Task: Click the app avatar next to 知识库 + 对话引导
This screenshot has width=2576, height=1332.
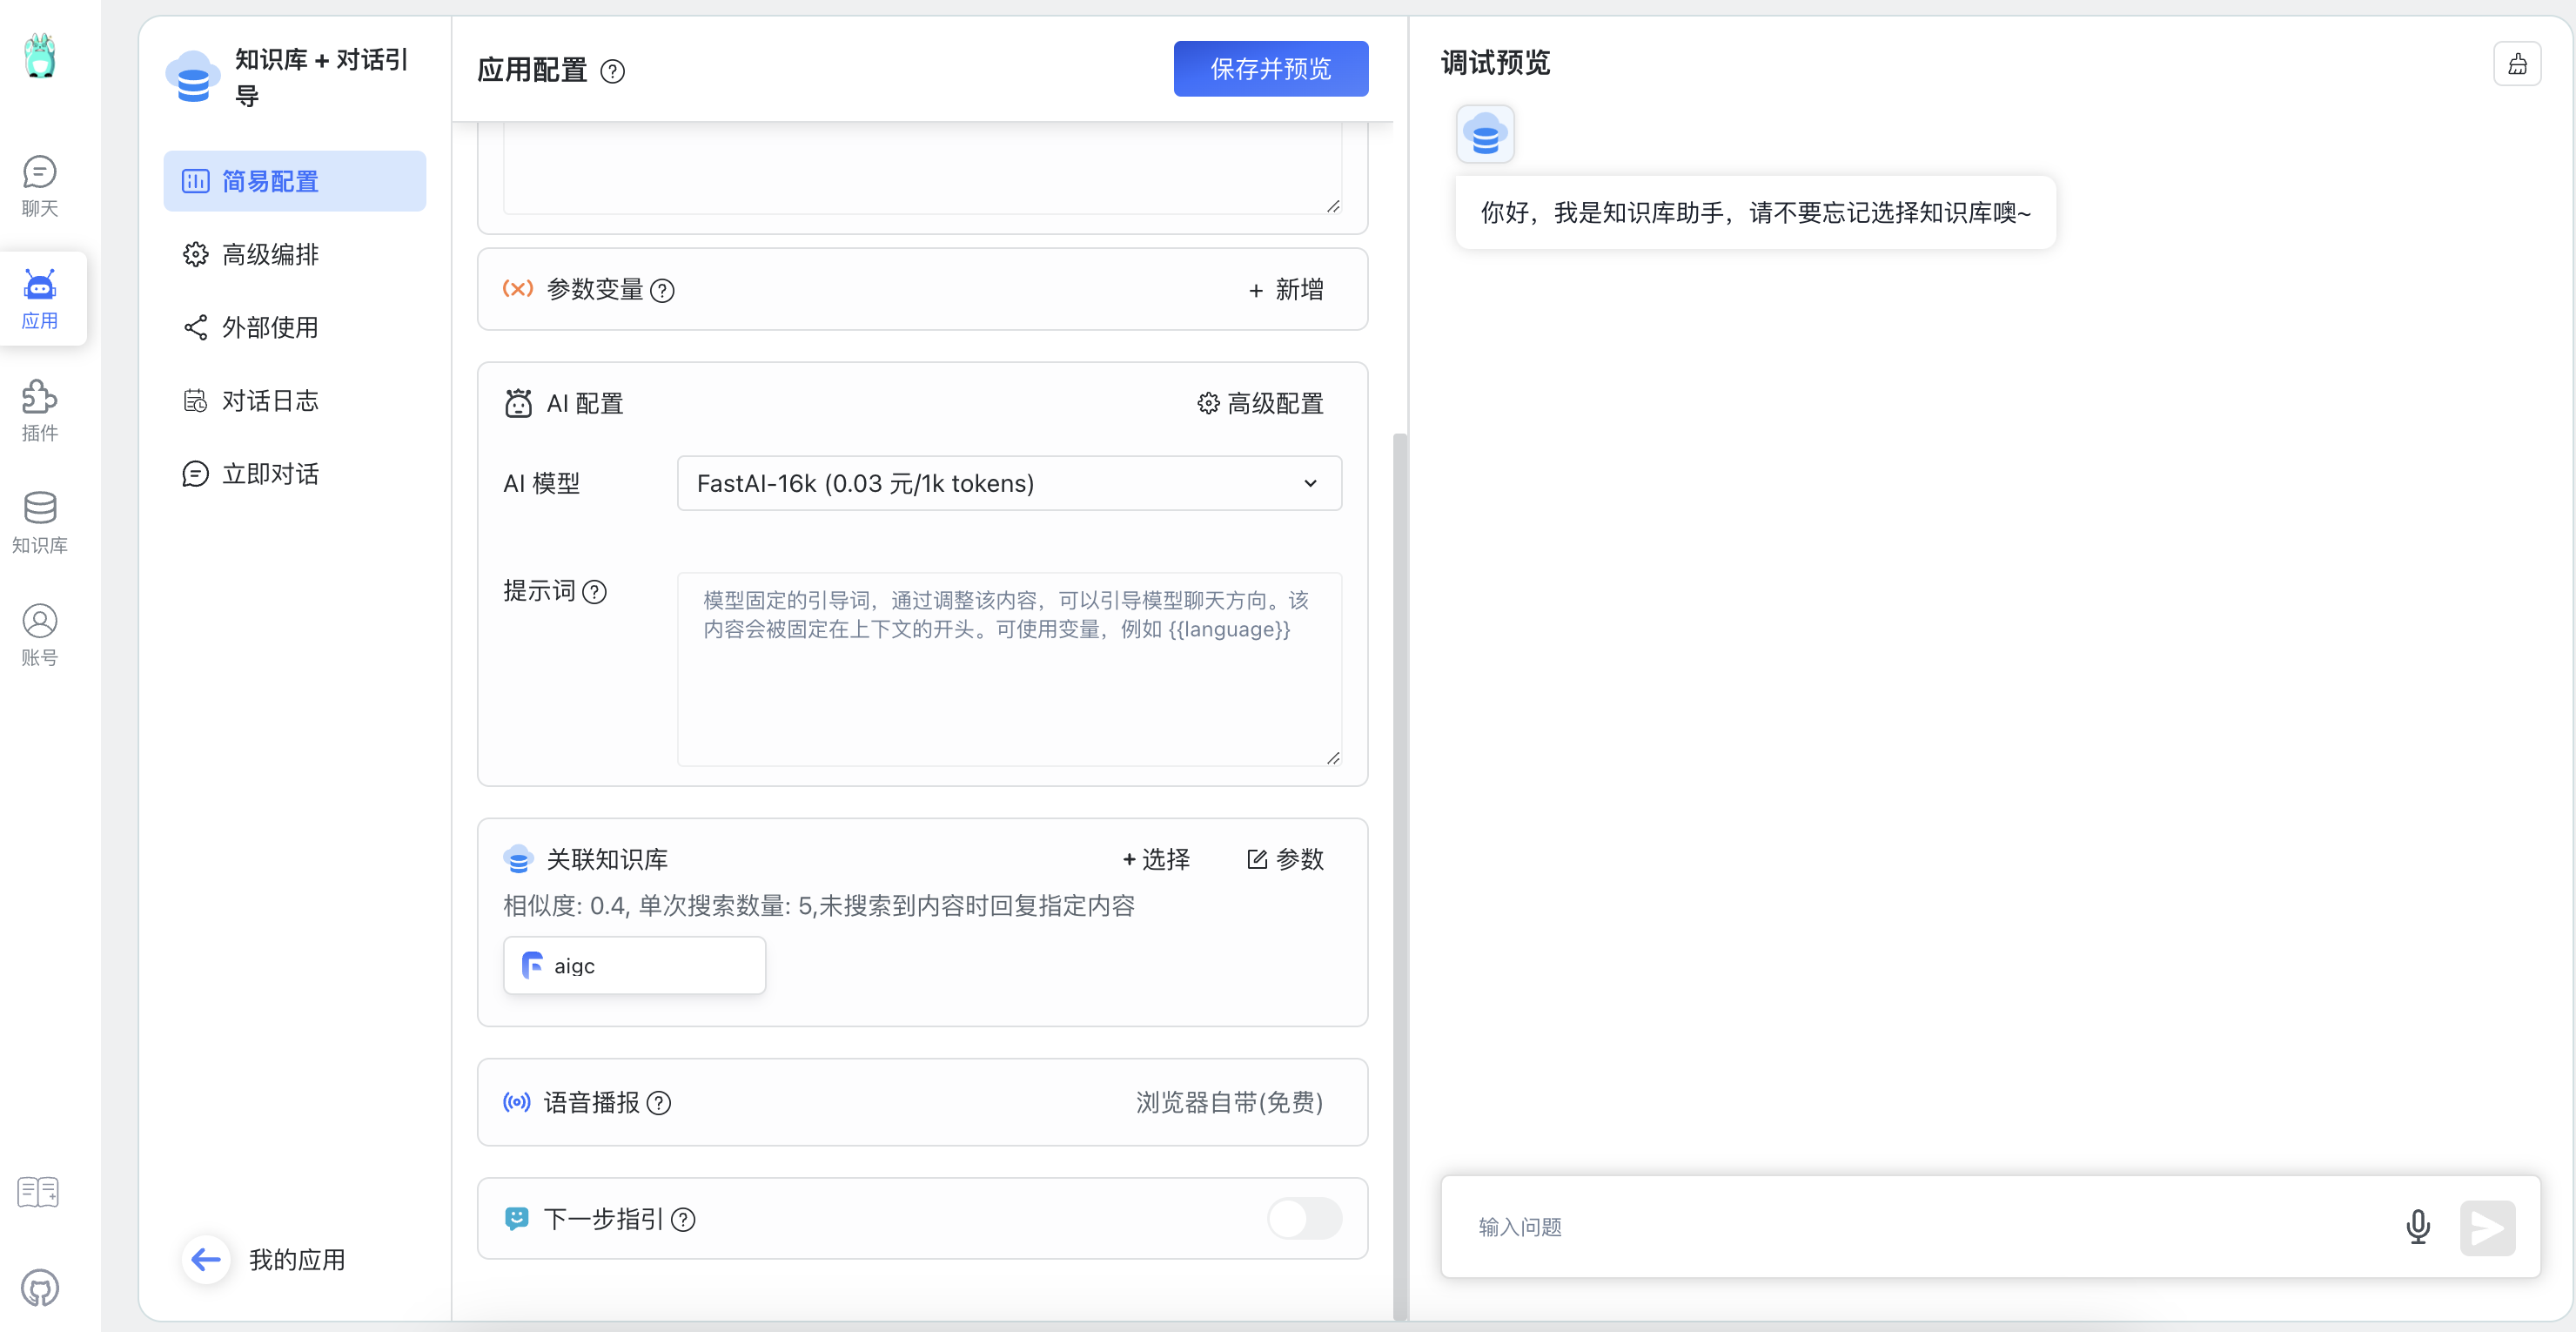Action: [192, 76]
